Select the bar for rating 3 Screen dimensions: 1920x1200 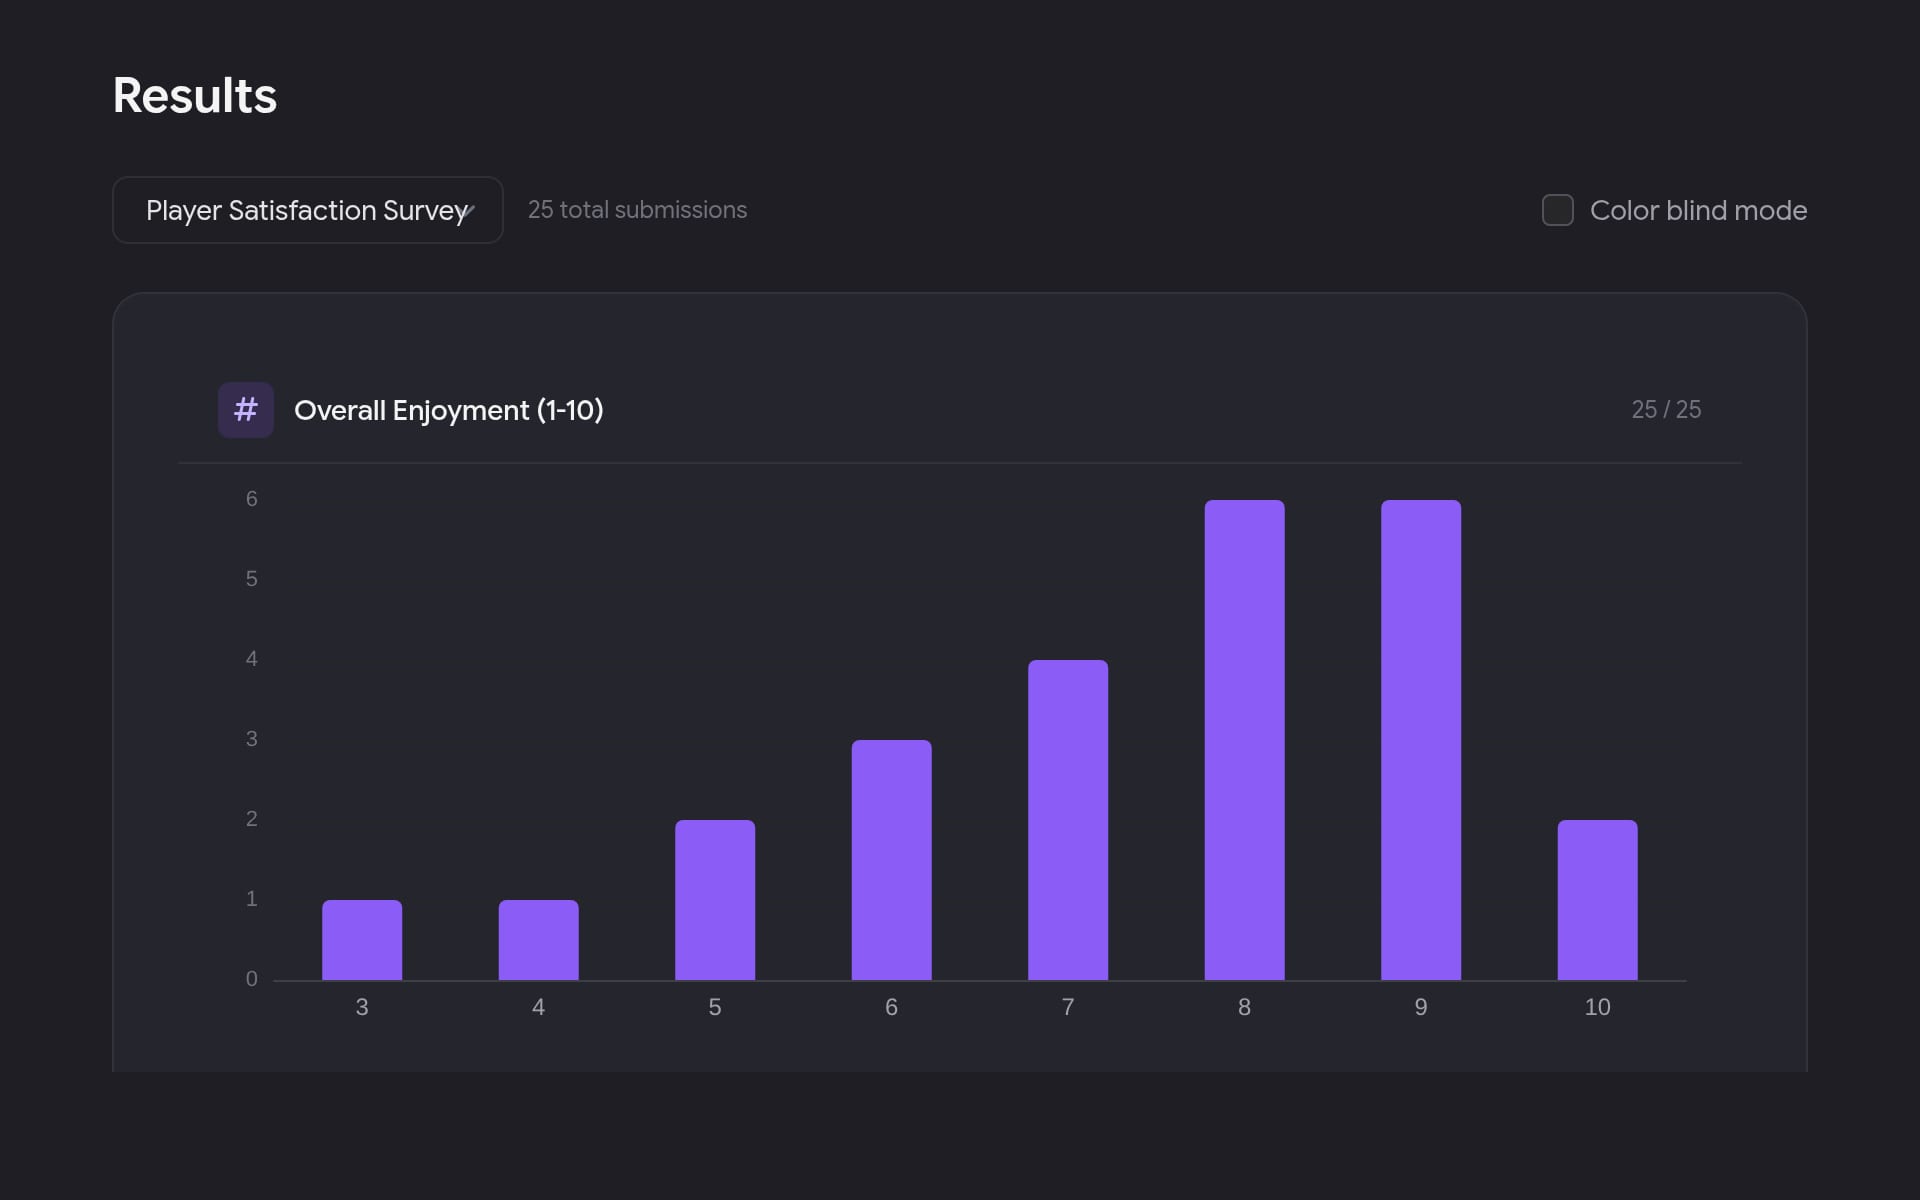click(362, 940)
